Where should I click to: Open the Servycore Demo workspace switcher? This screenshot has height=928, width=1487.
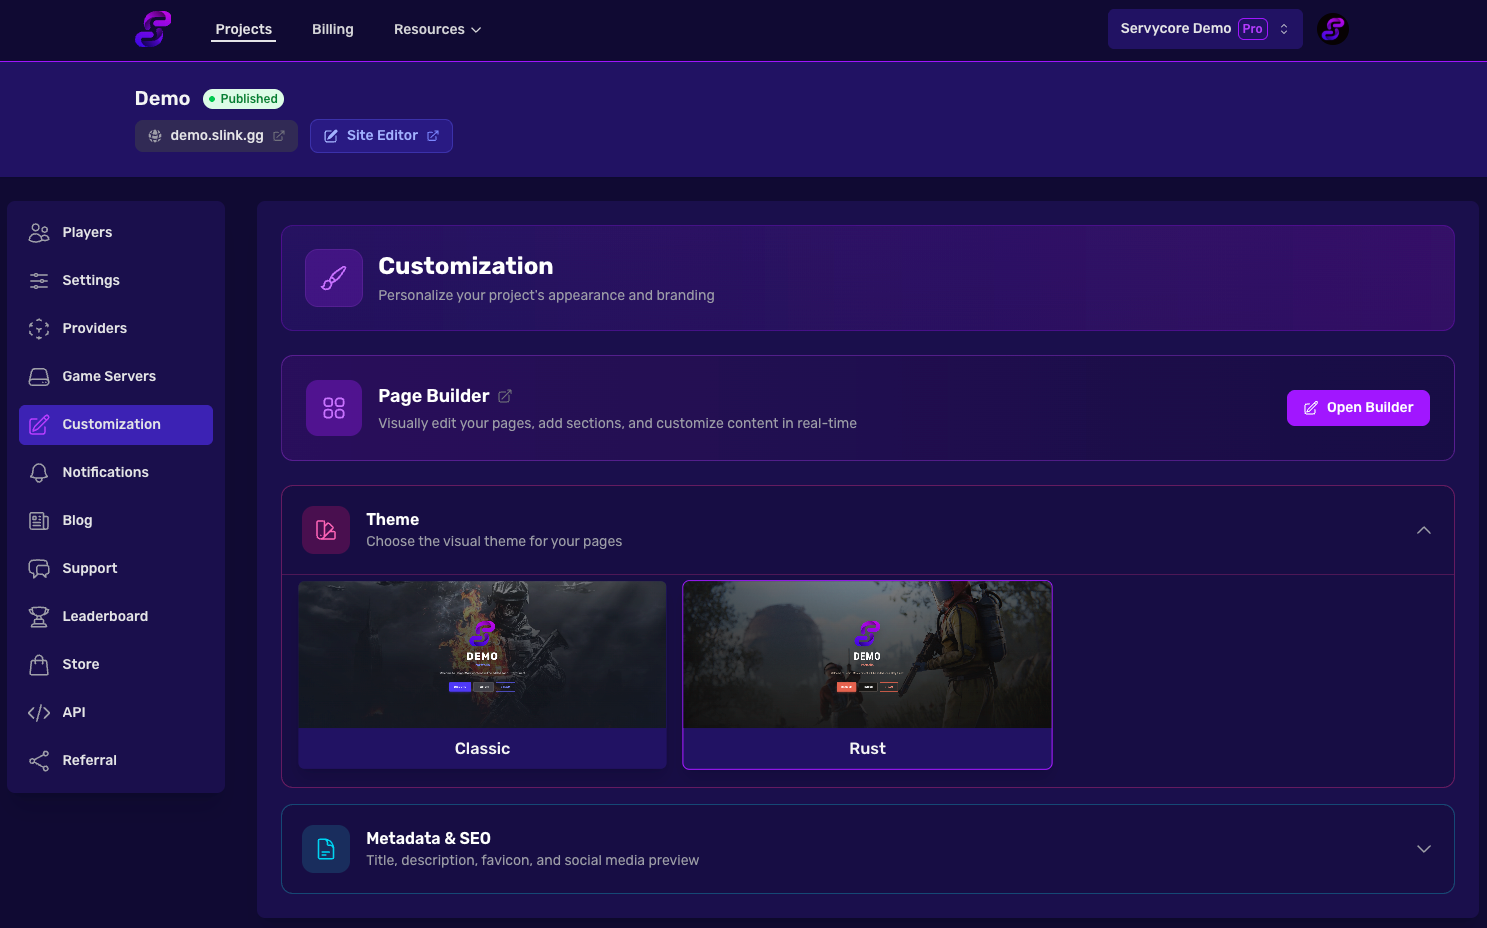pos(1204,28)
